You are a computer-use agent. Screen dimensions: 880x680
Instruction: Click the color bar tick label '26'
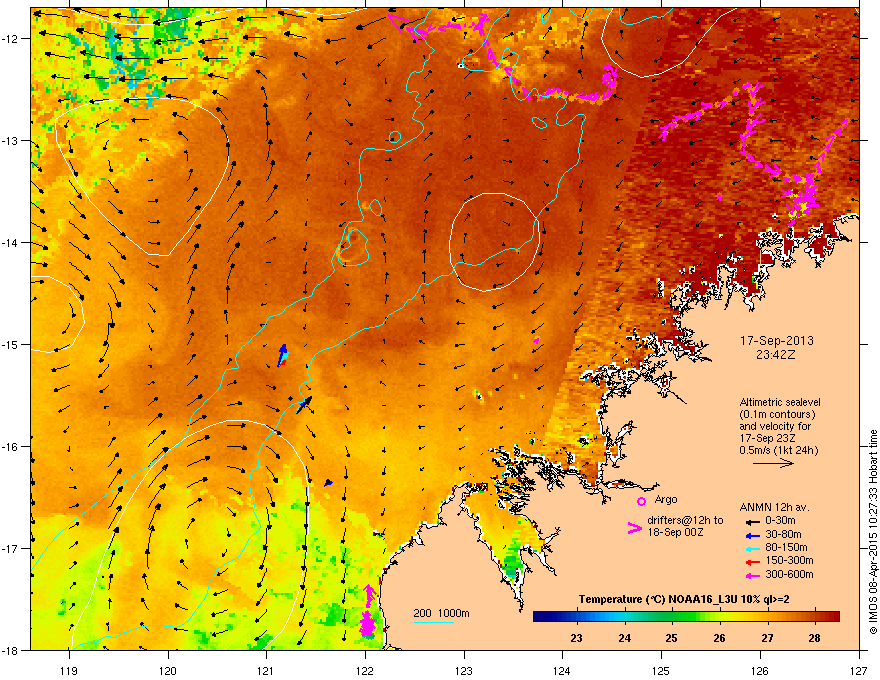click(719, 638)
